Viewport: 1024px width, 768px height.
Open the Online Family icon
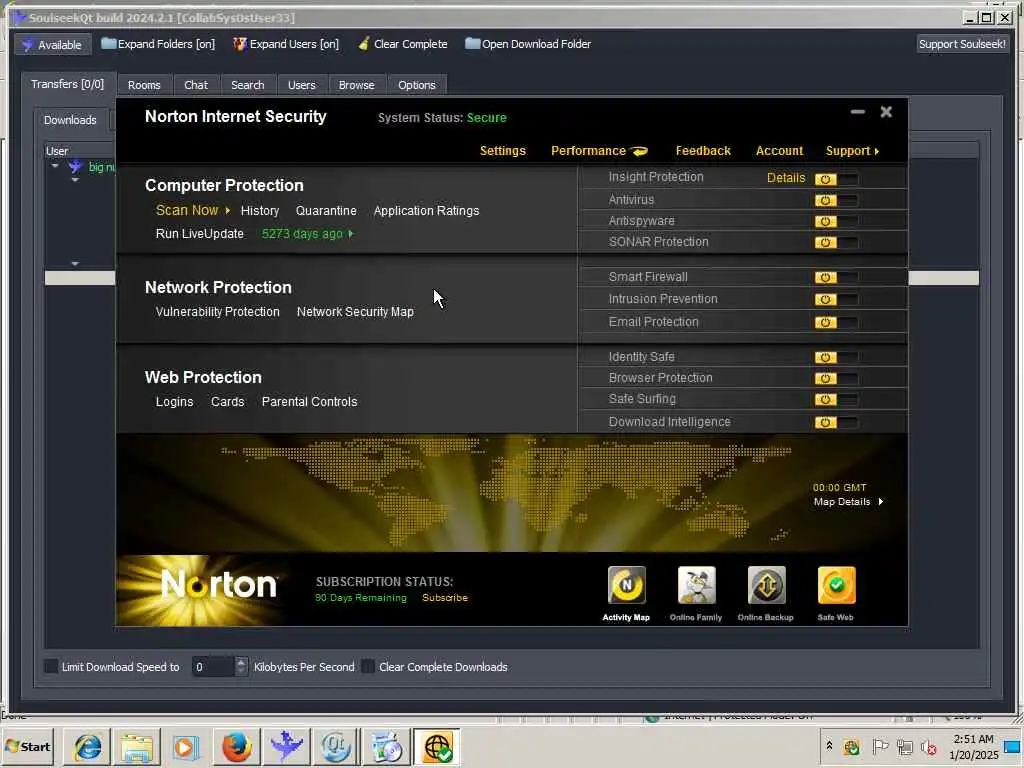pos(696,585)
